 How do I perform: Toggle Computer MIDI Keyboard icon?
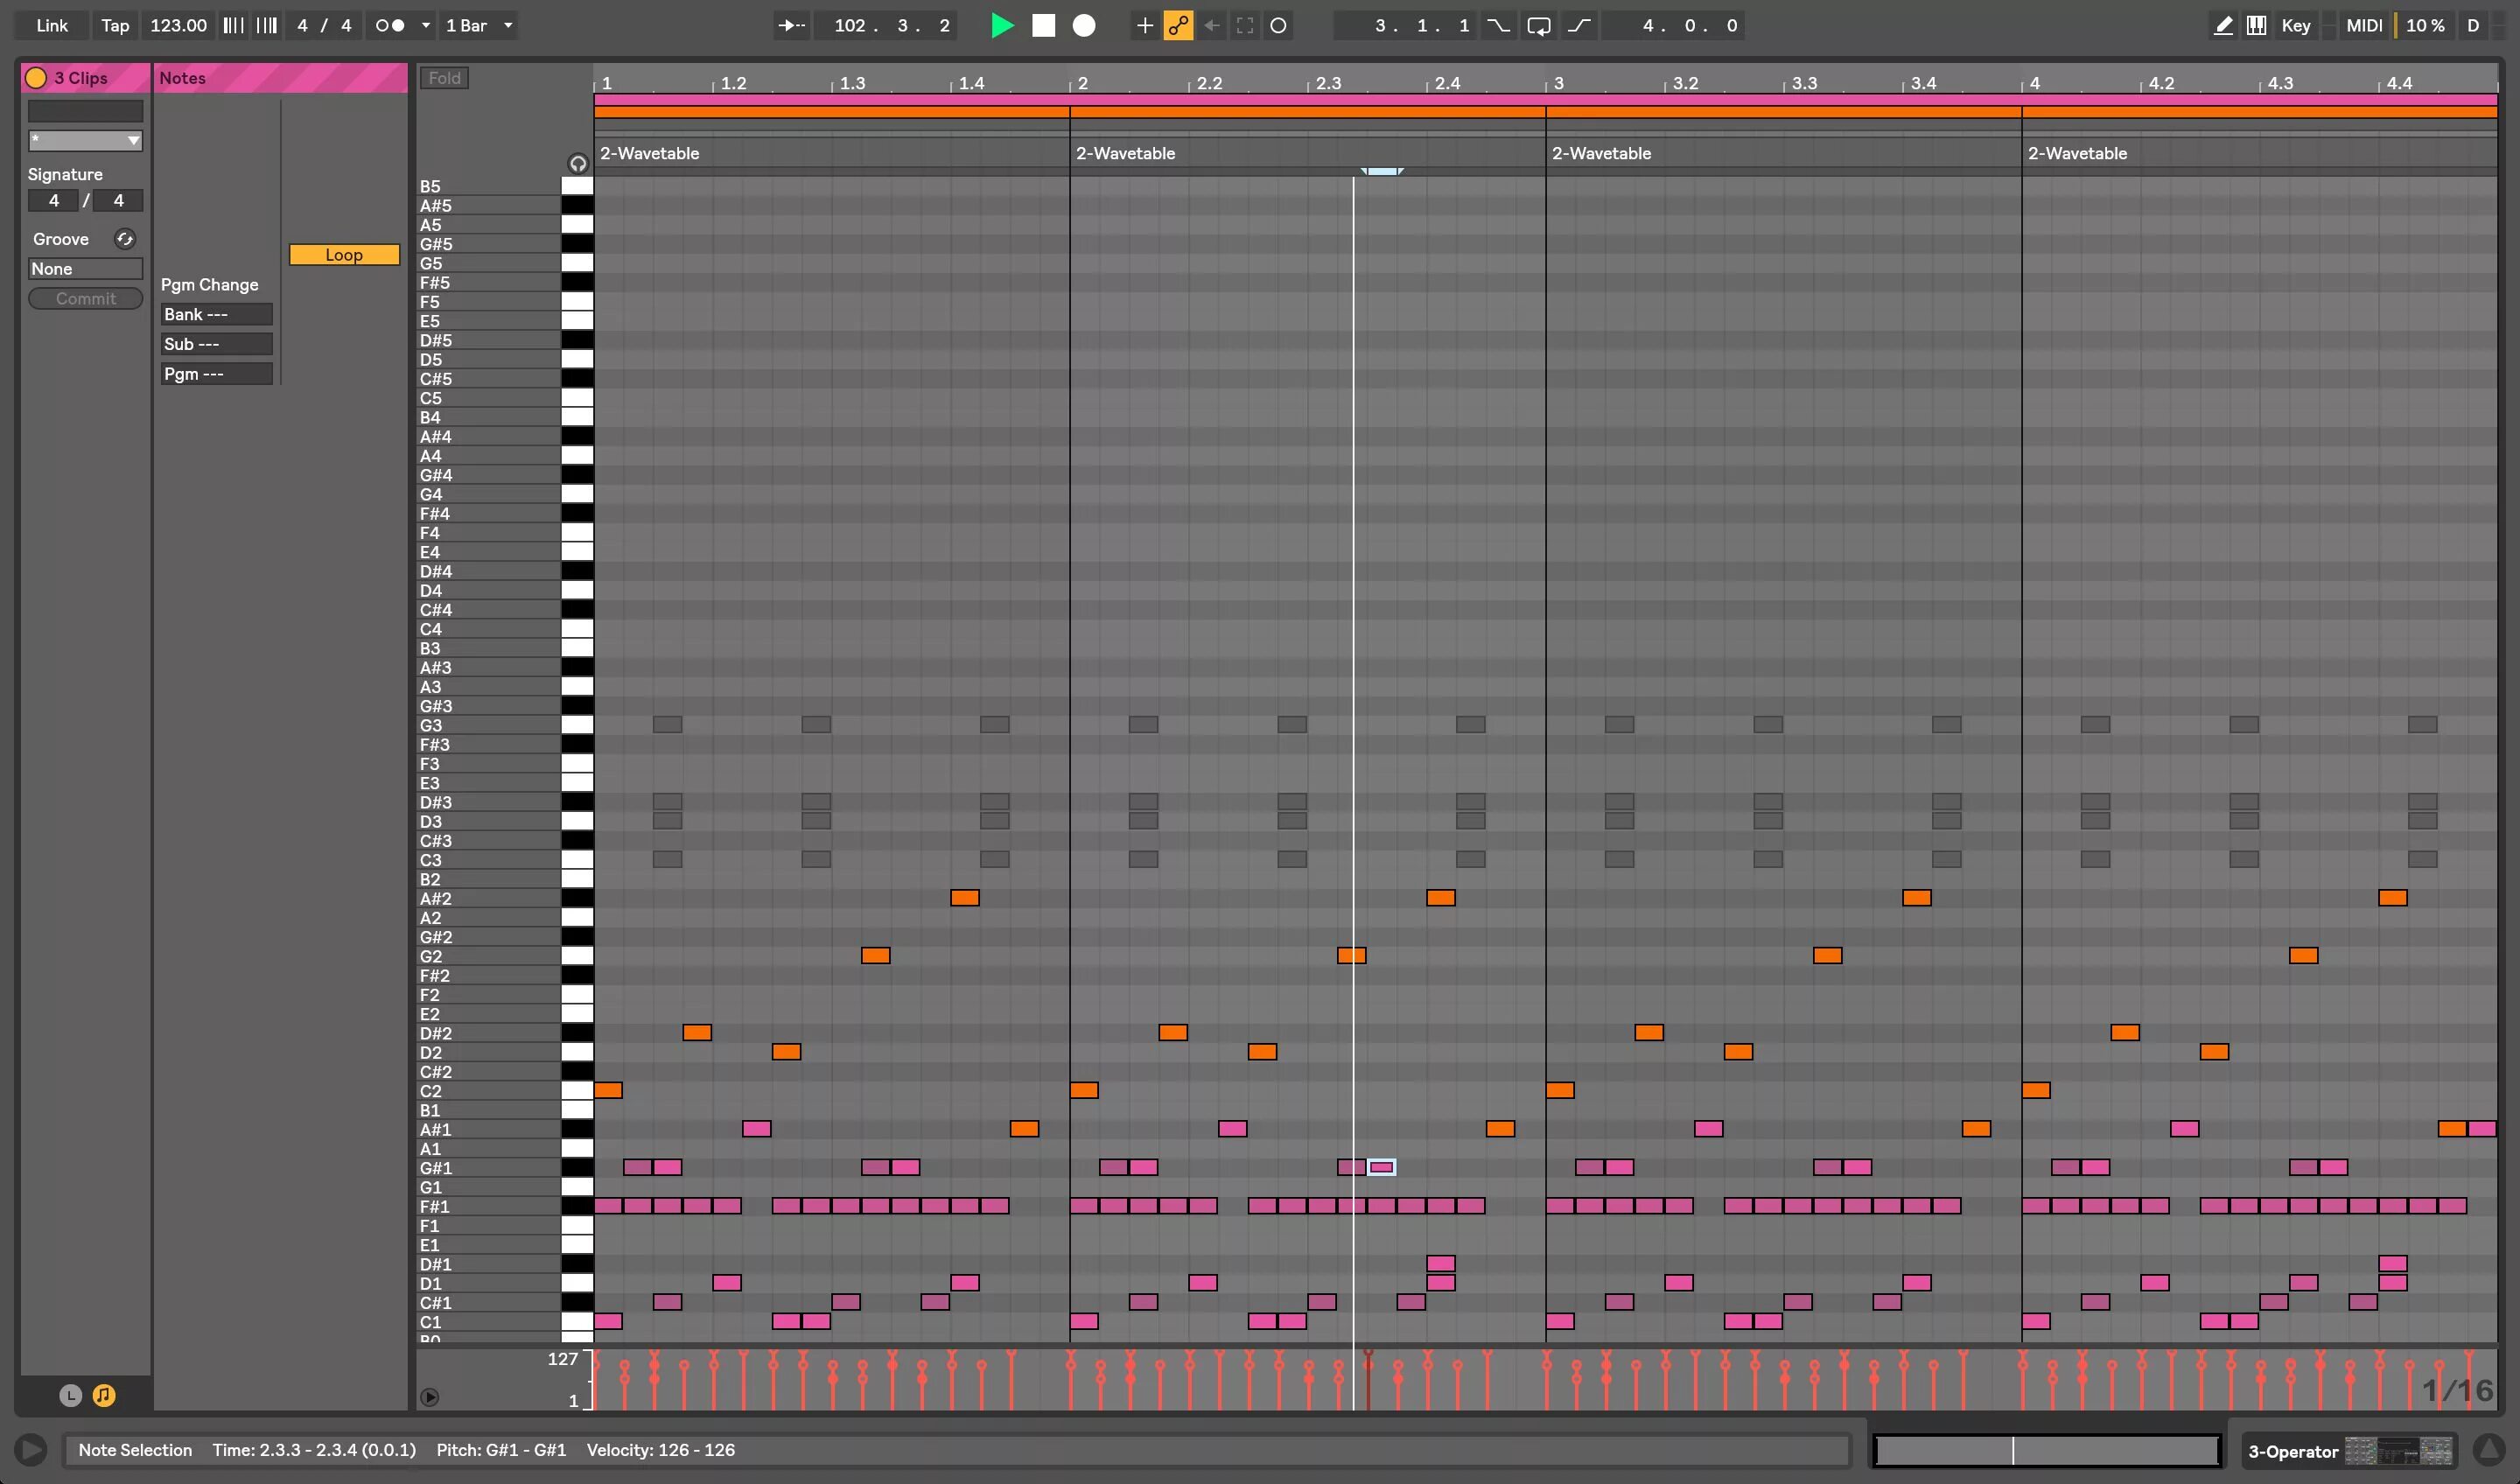[2256, 25]
